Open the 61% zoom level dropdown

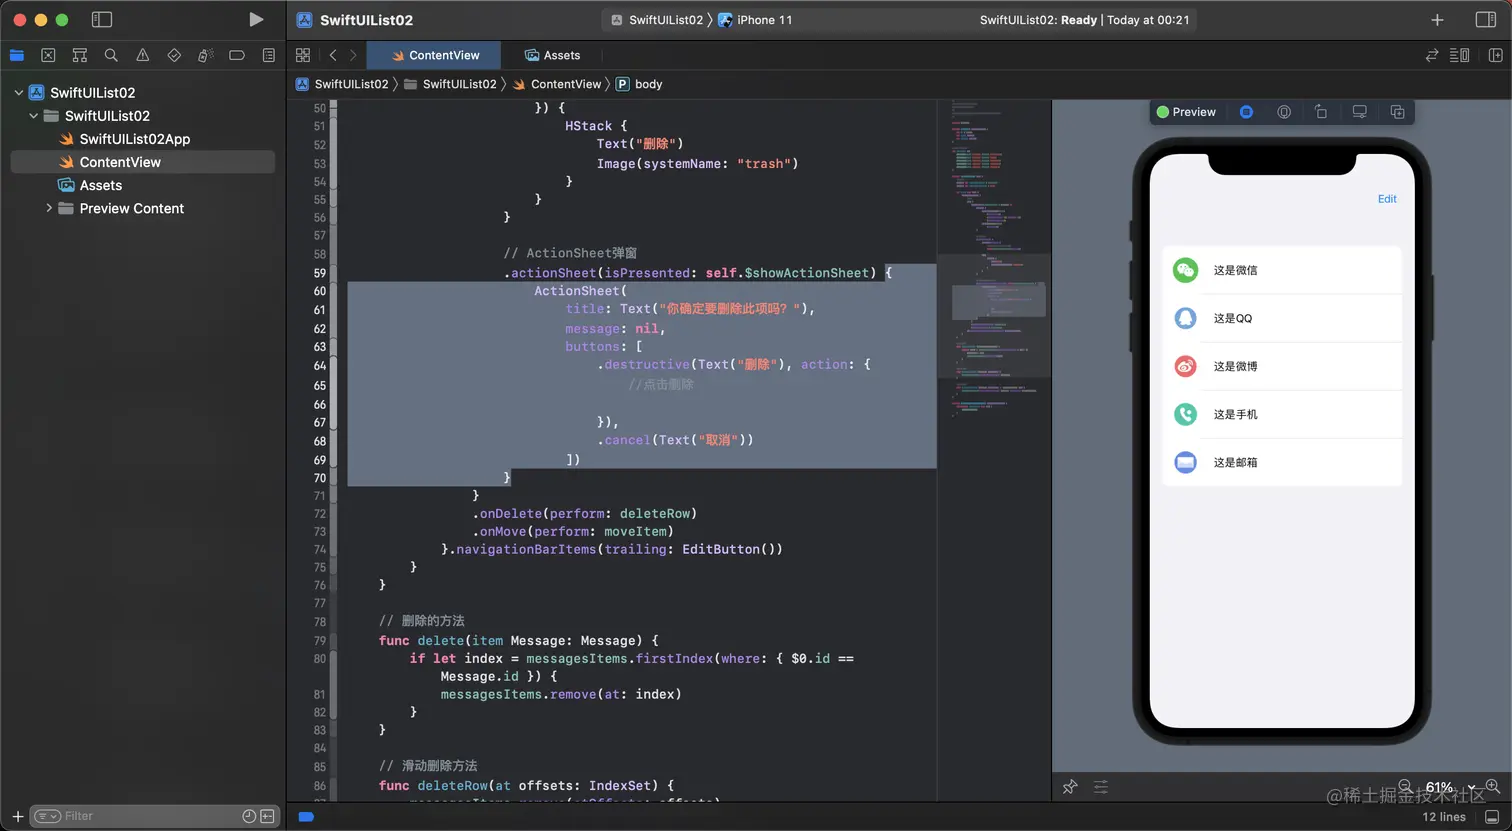pos(1450,788)
